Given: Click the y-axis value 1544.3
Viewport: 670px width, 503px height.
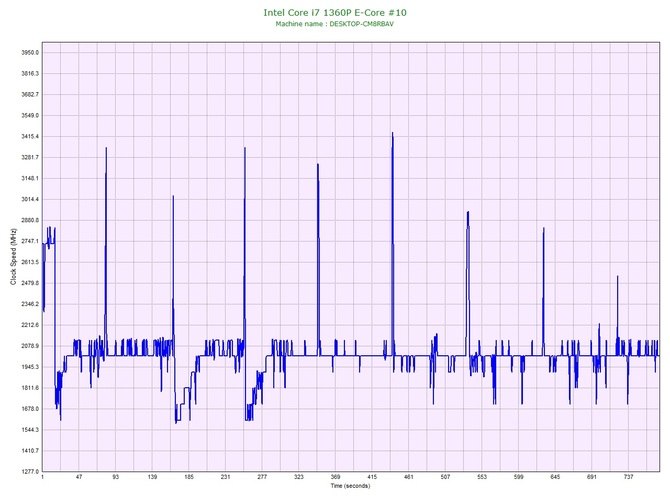Looking at the screenshot, I should pyautogui.click(x=30, y=429).
